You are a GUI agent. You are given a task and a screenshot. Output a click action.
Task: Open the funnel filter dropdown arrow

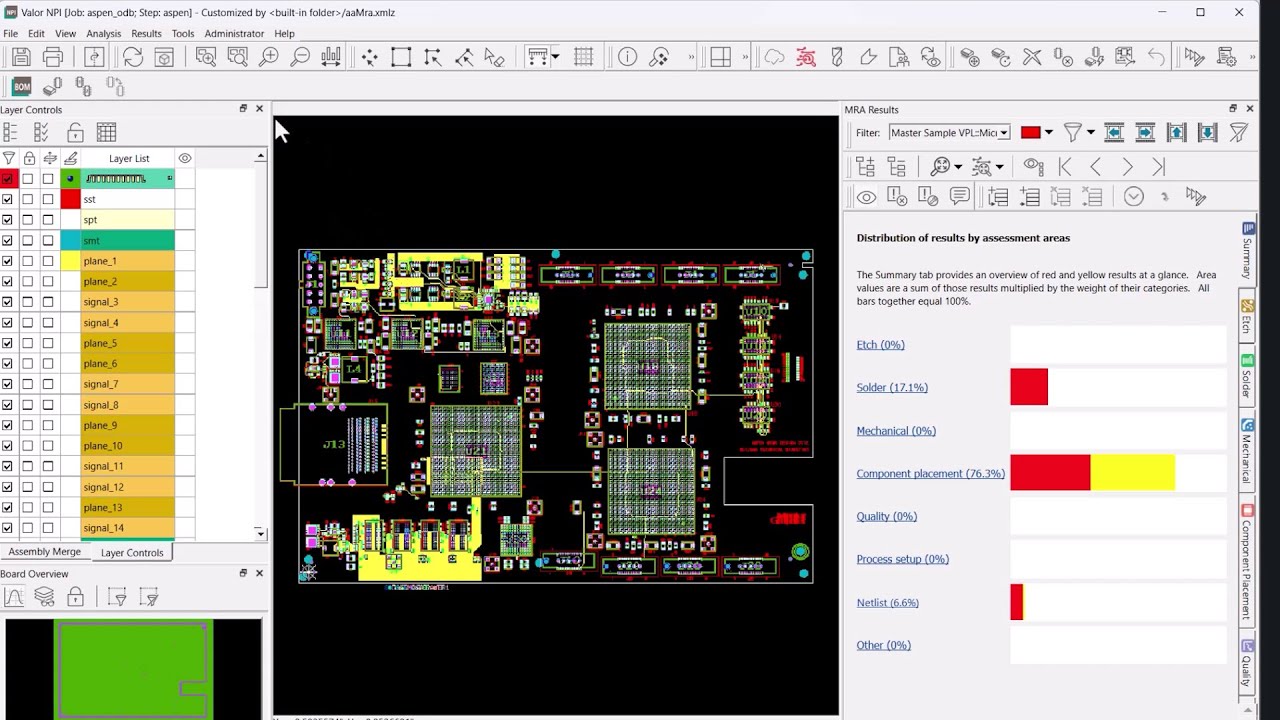coord(1091,132)
